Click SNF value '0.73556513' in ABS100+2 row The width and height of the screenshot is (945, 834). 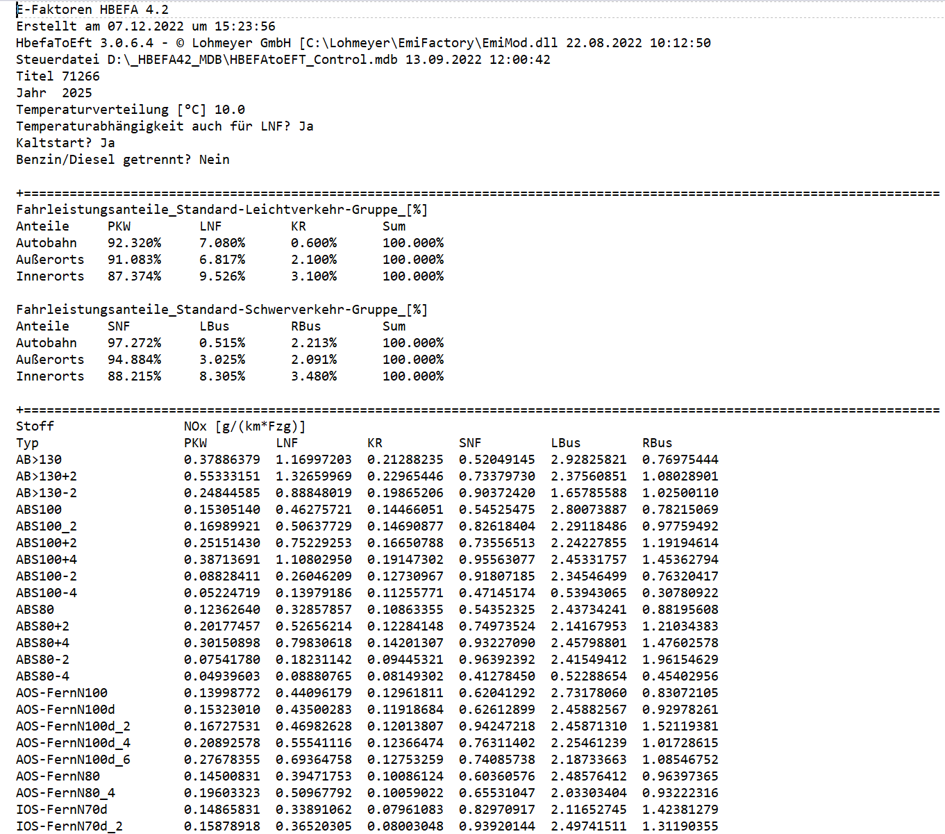497,543
